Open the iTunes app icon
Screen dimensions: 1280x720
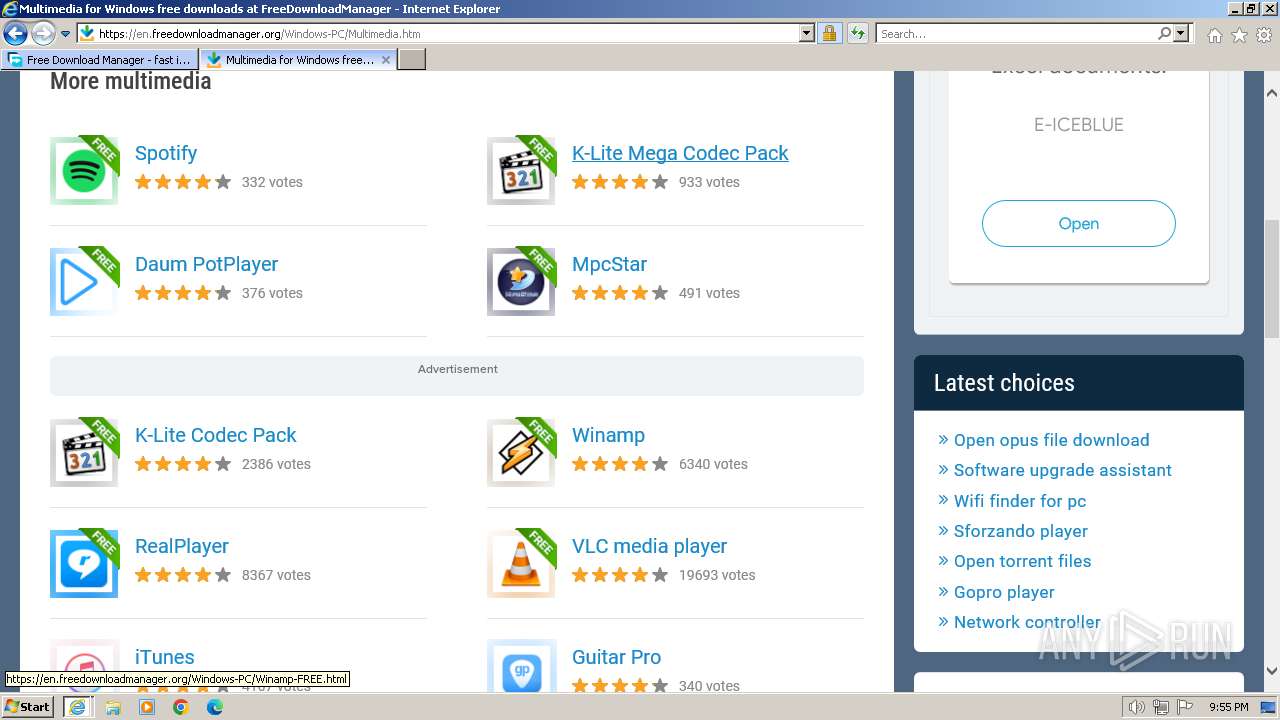[x=84, y=666]
